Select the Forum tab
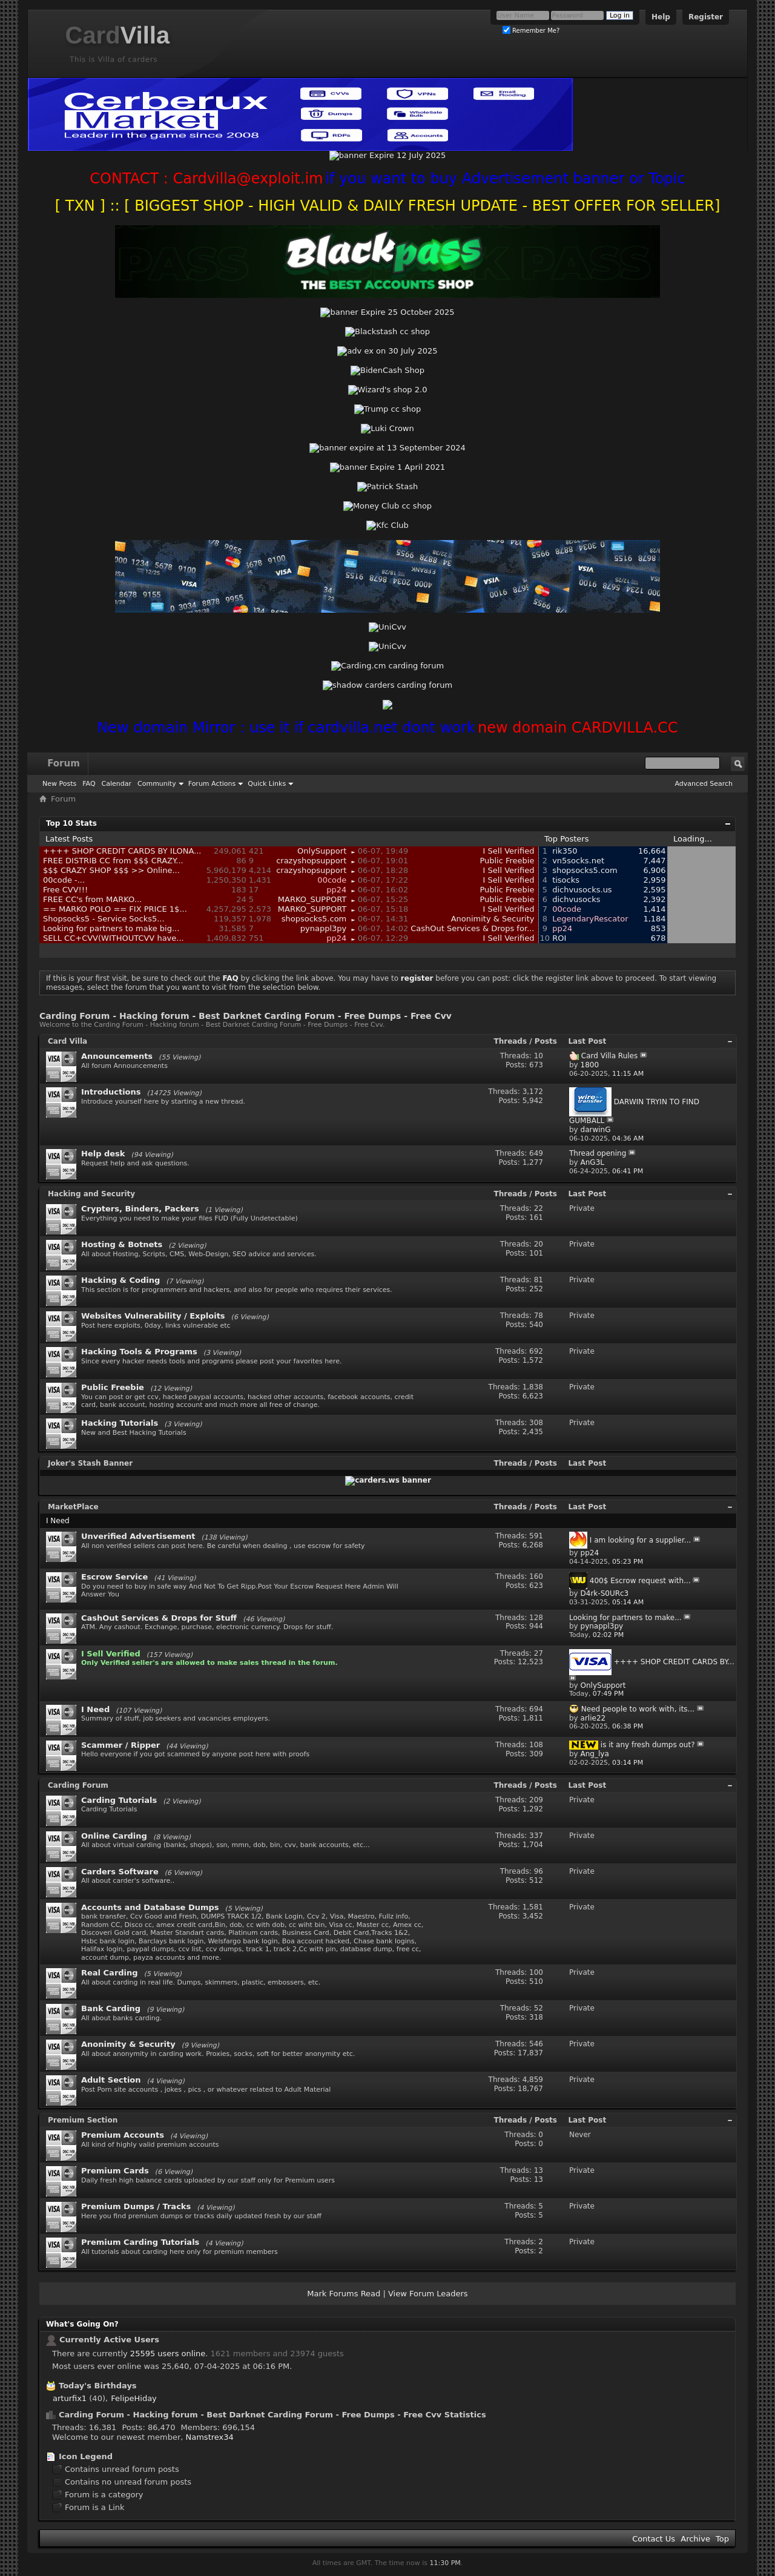 point(63,763)
